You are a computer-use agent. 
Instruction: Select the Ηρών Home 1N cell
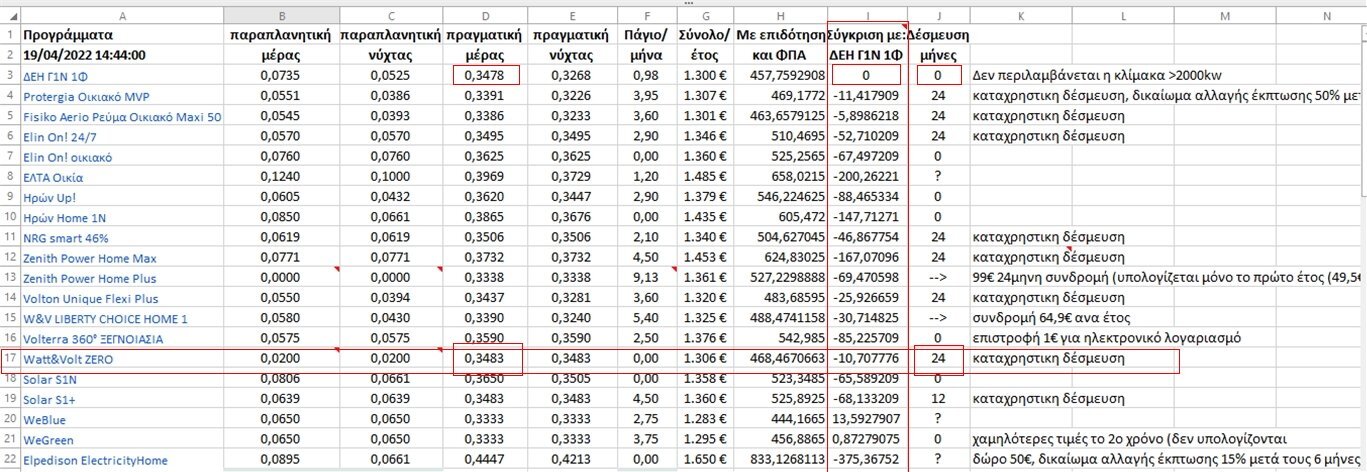[121, 217]
